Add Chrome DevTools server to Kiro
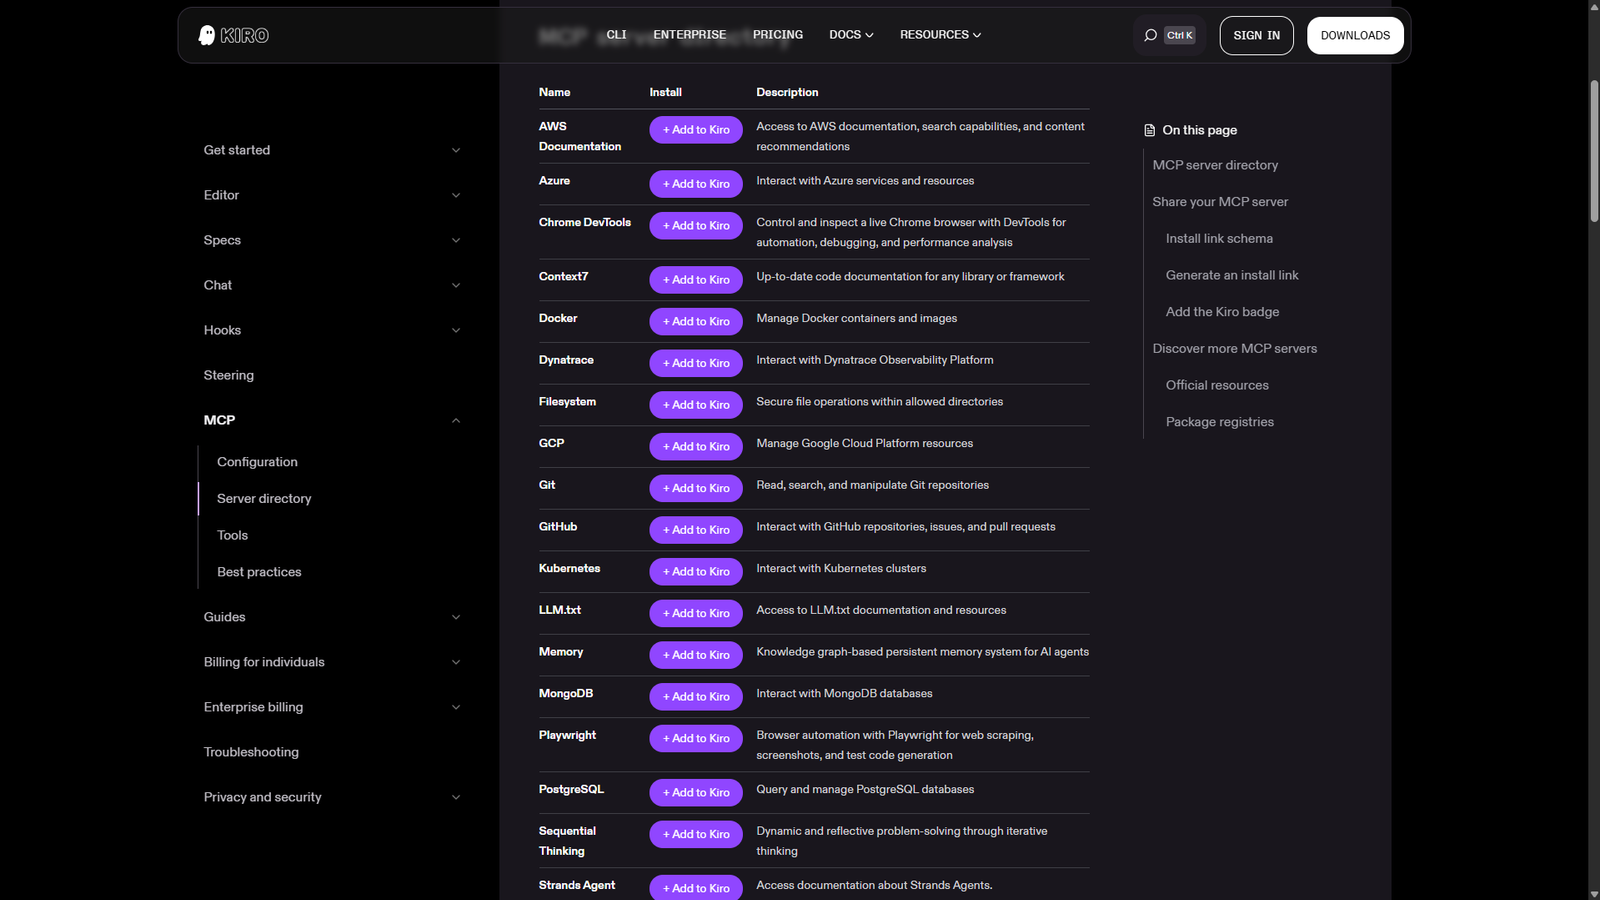The width and height of the screenshot is (1600, 900). click(696, 226)
